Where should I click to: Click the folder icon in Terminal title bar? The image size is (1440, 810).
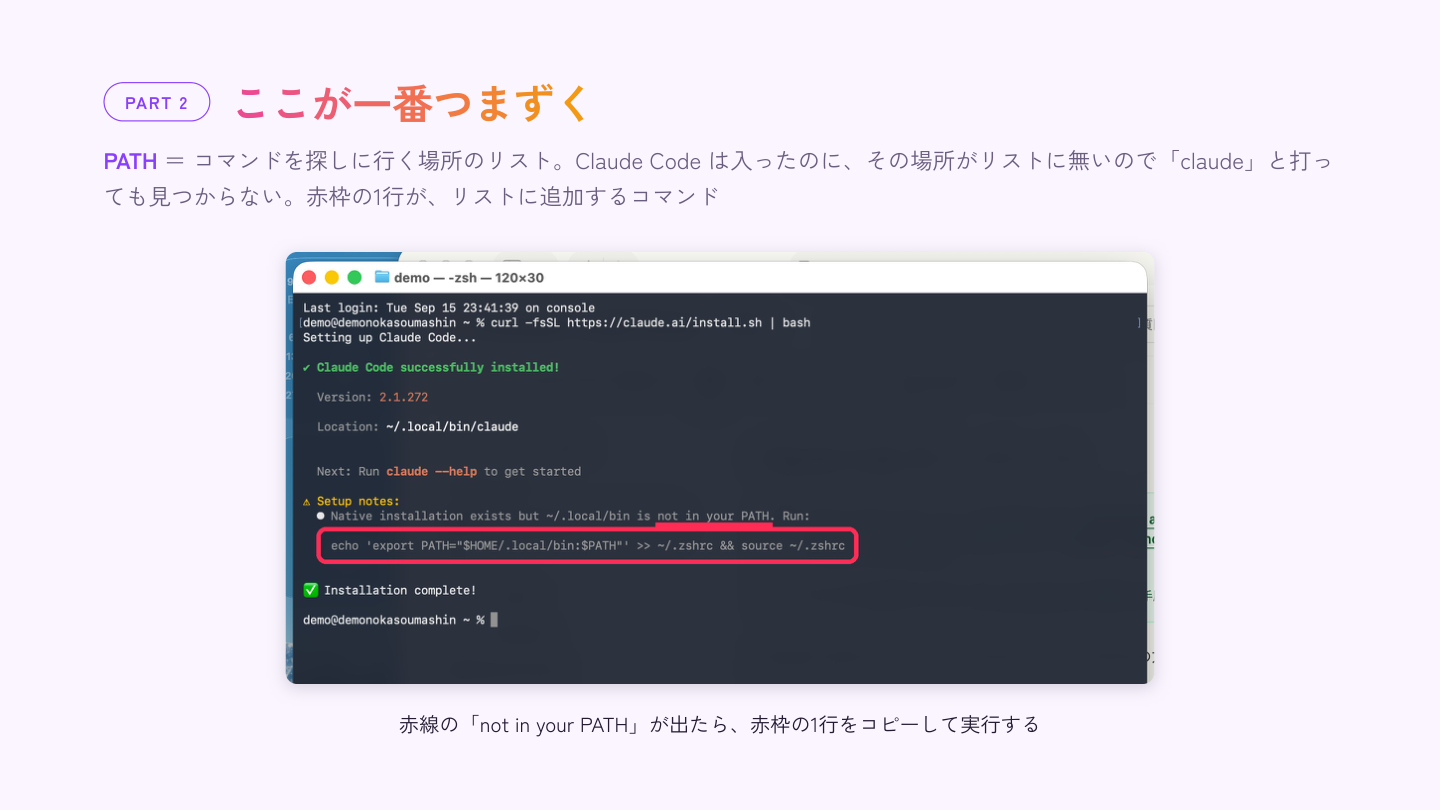click(382, 277)
